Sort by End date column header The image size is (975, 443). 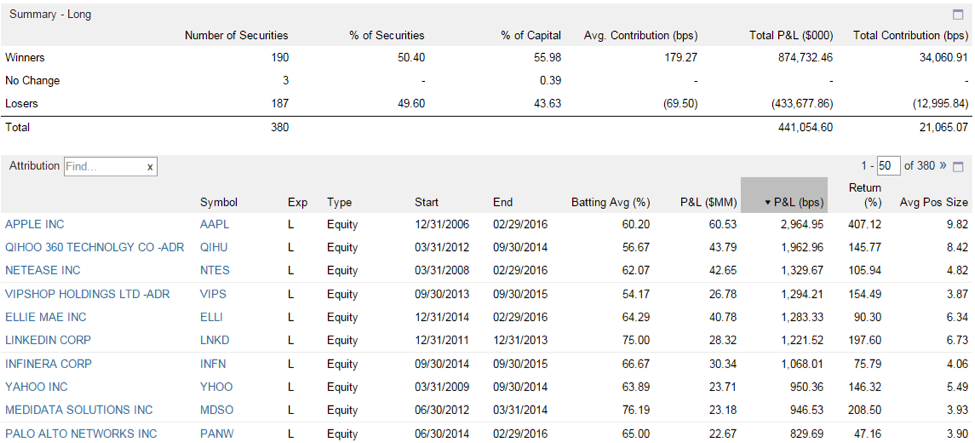(503, 202)
